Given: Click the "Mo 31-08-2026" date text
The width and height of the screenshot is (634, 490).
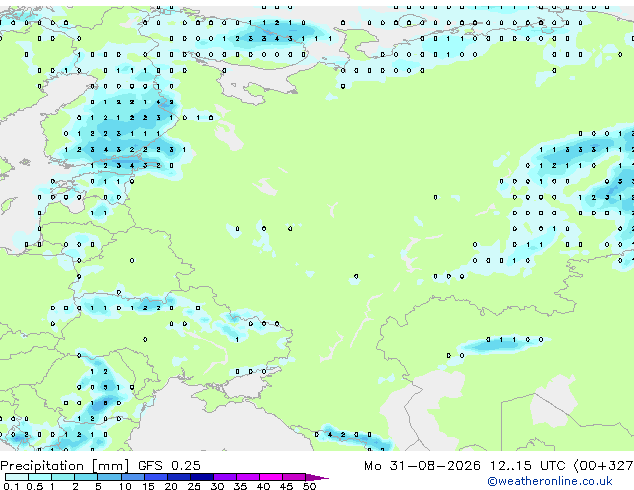Looking at the screenshot, I should click(x=422, y=466).
